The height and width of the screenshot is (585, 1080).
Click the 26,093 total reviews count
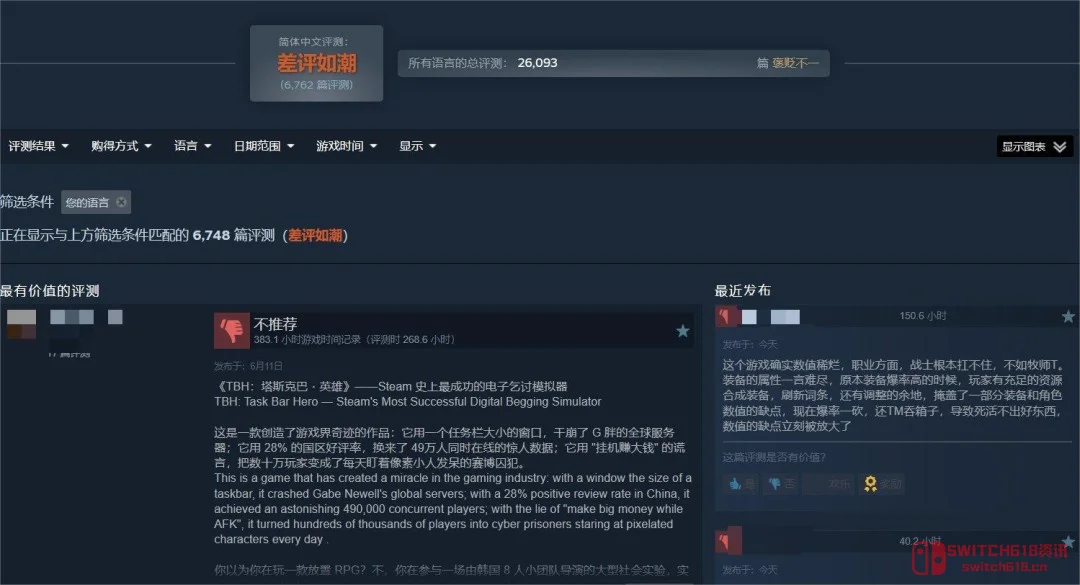(x=537, y=63)
